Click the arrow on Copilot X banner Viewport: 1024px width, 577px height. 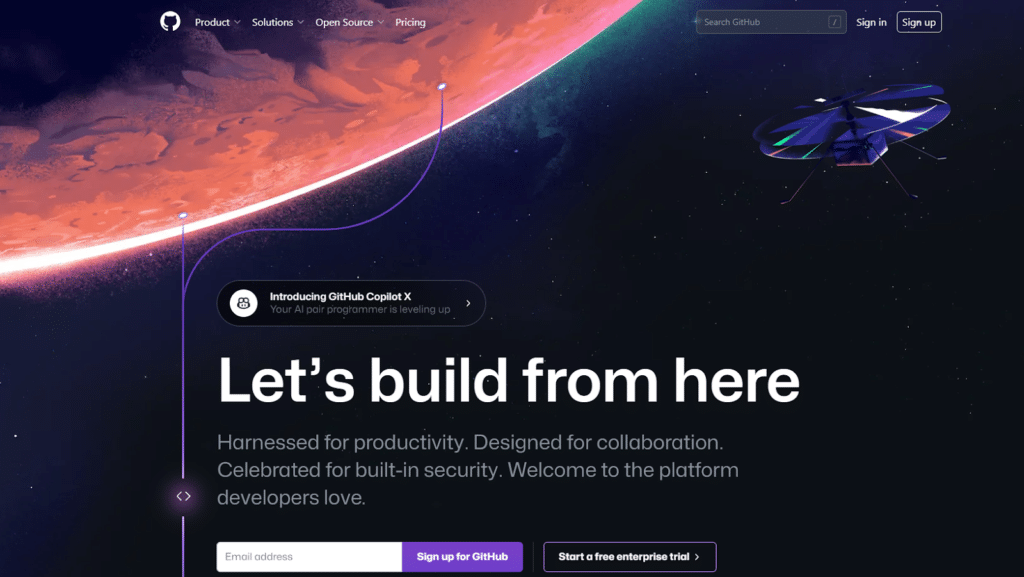468,303
